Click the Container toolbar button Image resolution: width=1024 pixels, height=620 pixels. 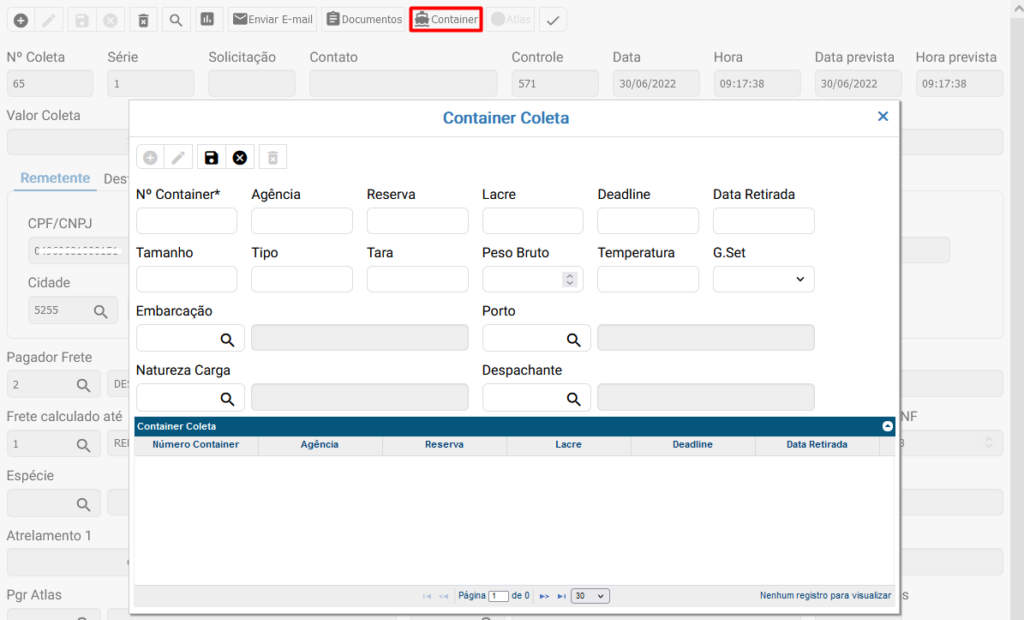click(x=446, y=19)
